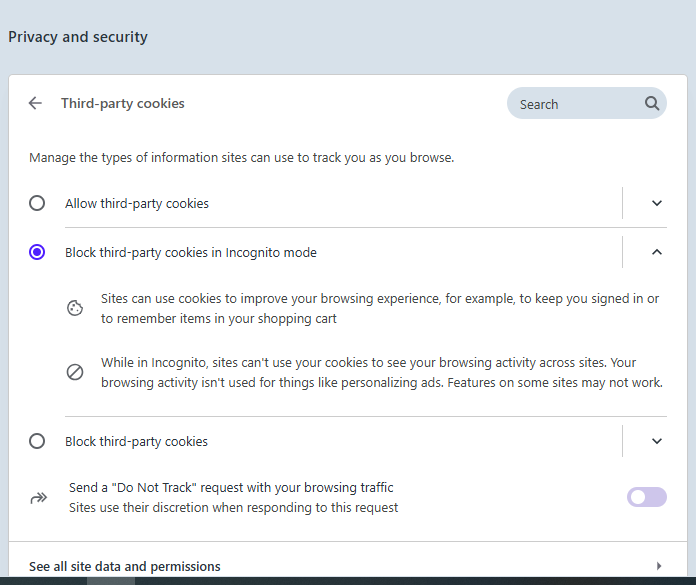Click the horizontal scrollbar thumb at bottom
The width and height of the screenshot is (696, 585).
pyautogui.click(x=111, y=581)
